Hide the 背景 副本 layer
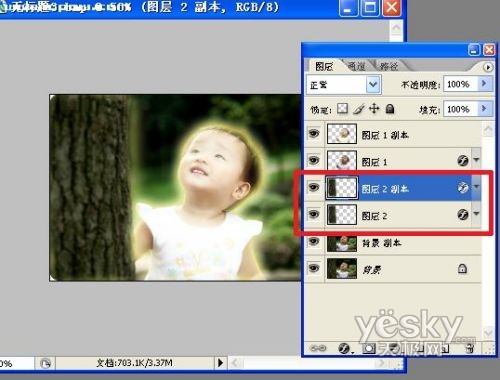This screenshot has height=380, width=500. coord(314,241)
